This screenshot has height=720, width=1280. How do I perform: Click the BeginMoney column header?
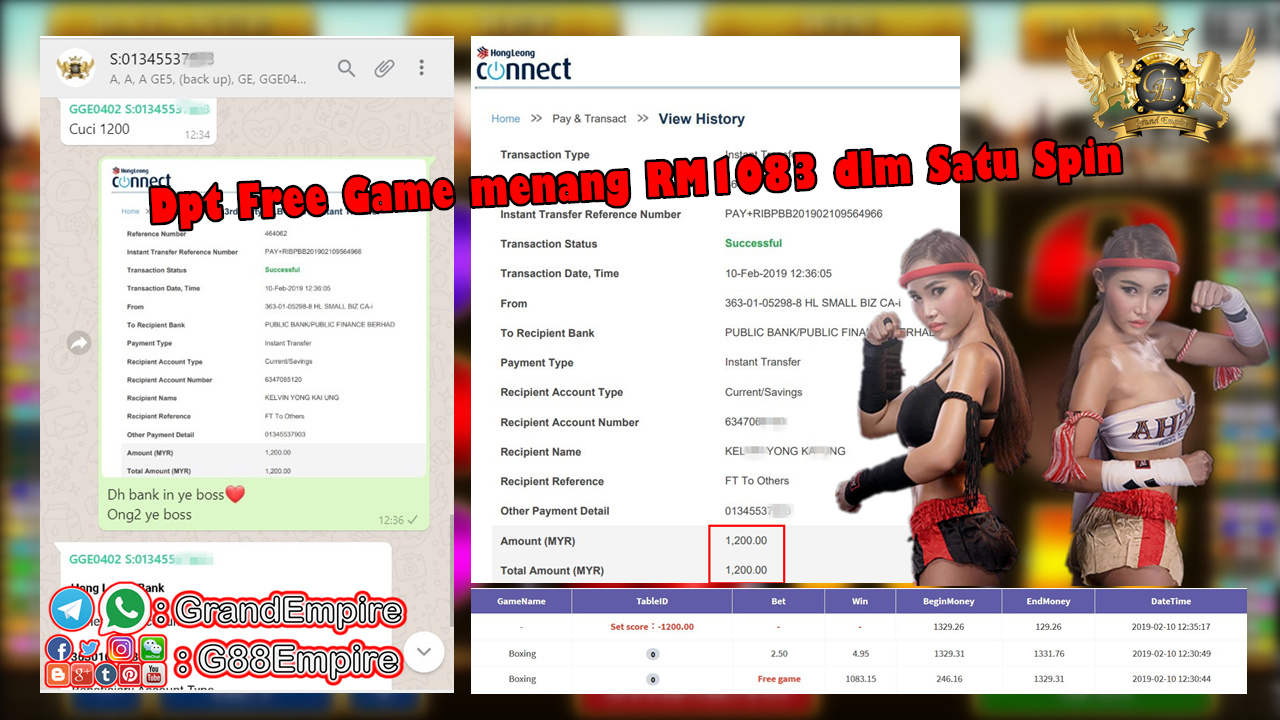pyautogui.click(x=948, y=601)
